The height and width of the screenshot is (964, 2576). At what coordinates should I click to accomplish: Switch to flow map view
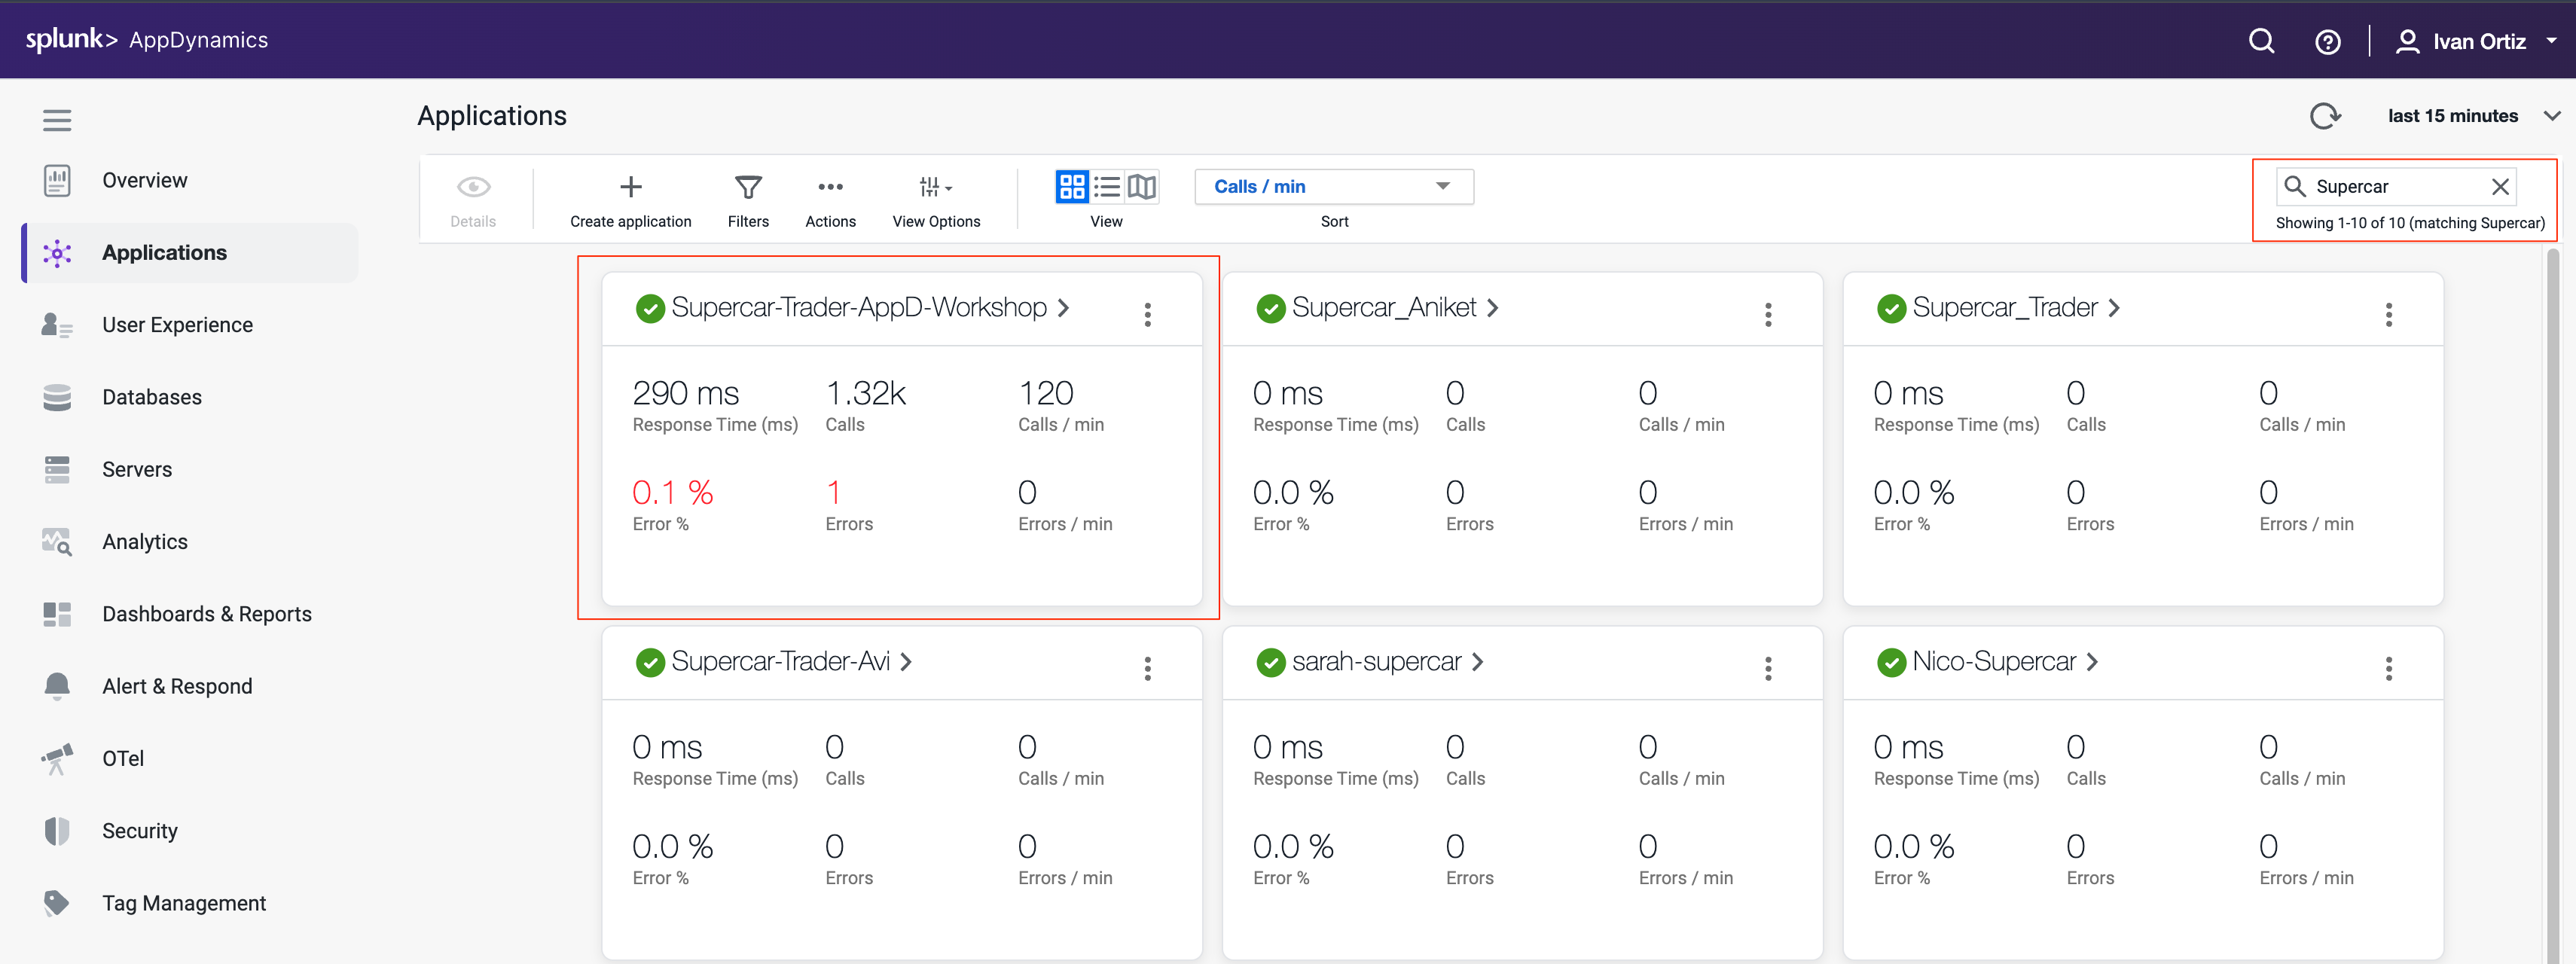(x=1142, y=187)
